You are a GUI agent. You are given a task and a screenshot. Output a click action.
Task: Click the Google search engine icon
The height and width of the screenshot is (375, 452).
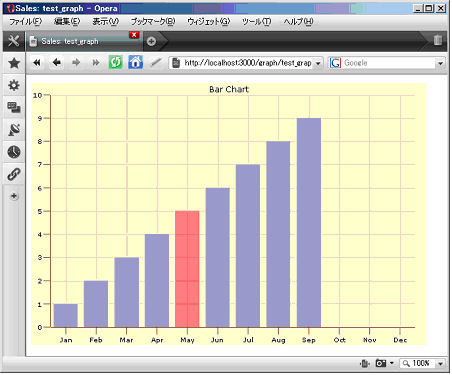pyautogui.click(x=335, y=63)
